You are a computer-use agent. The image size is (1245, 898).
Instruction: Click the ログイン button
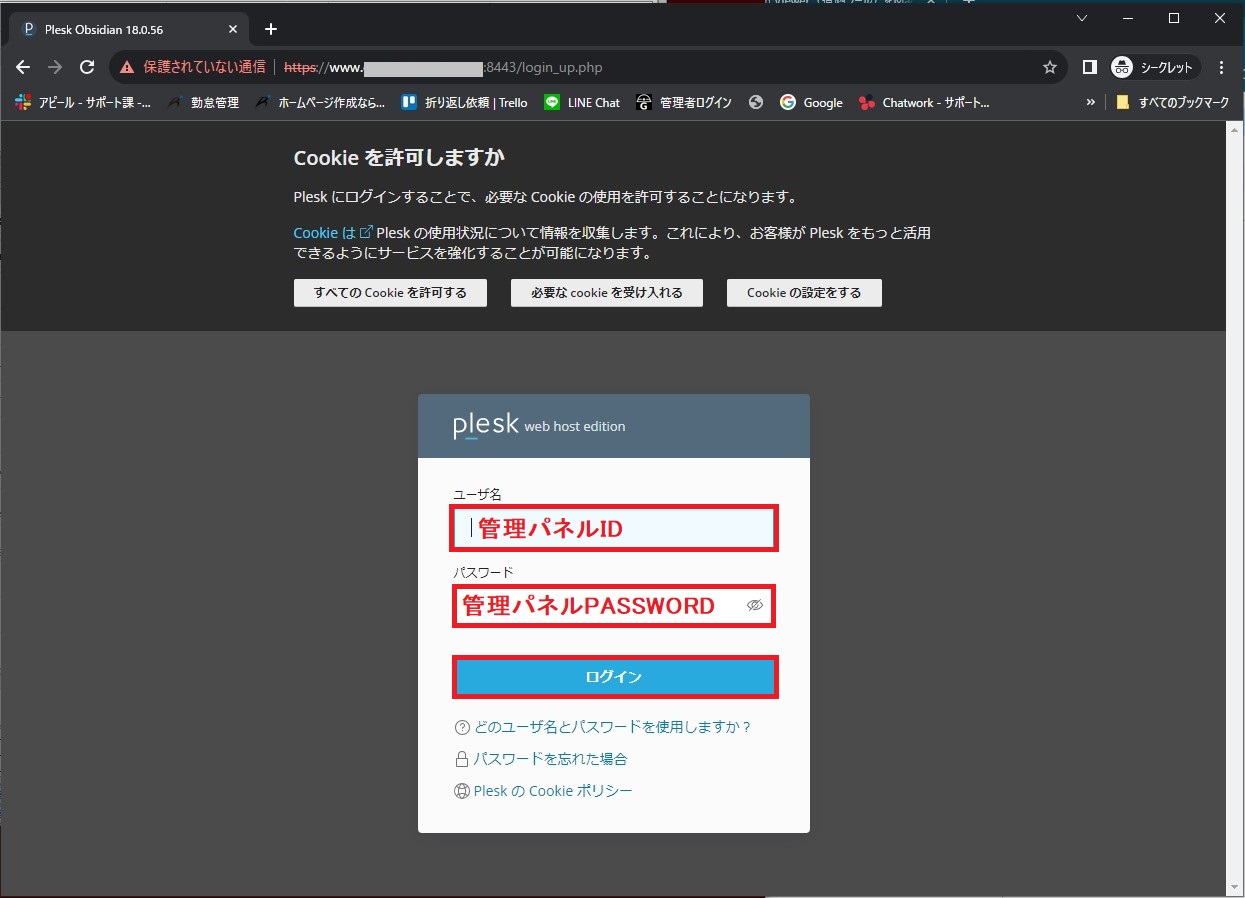[x=614, y=677]
